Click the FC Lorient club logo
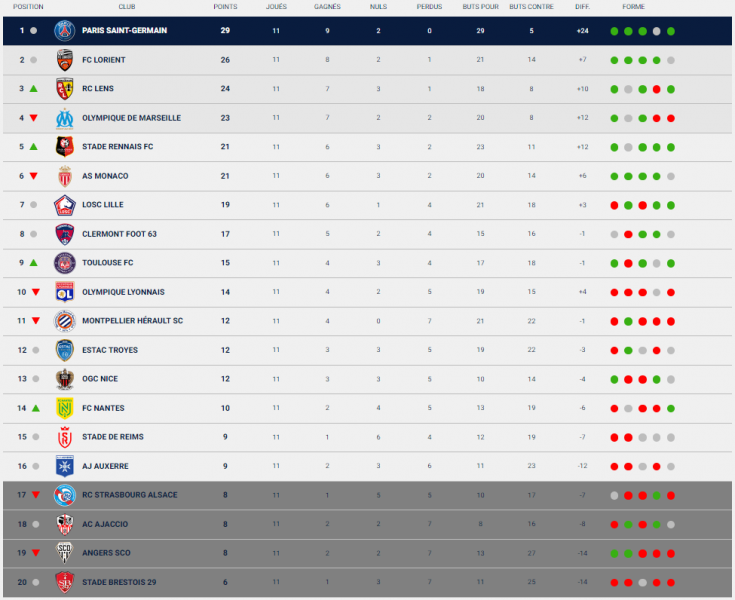Image resolution: width=735 pixels, height=600 pixels. click(65, 60)
